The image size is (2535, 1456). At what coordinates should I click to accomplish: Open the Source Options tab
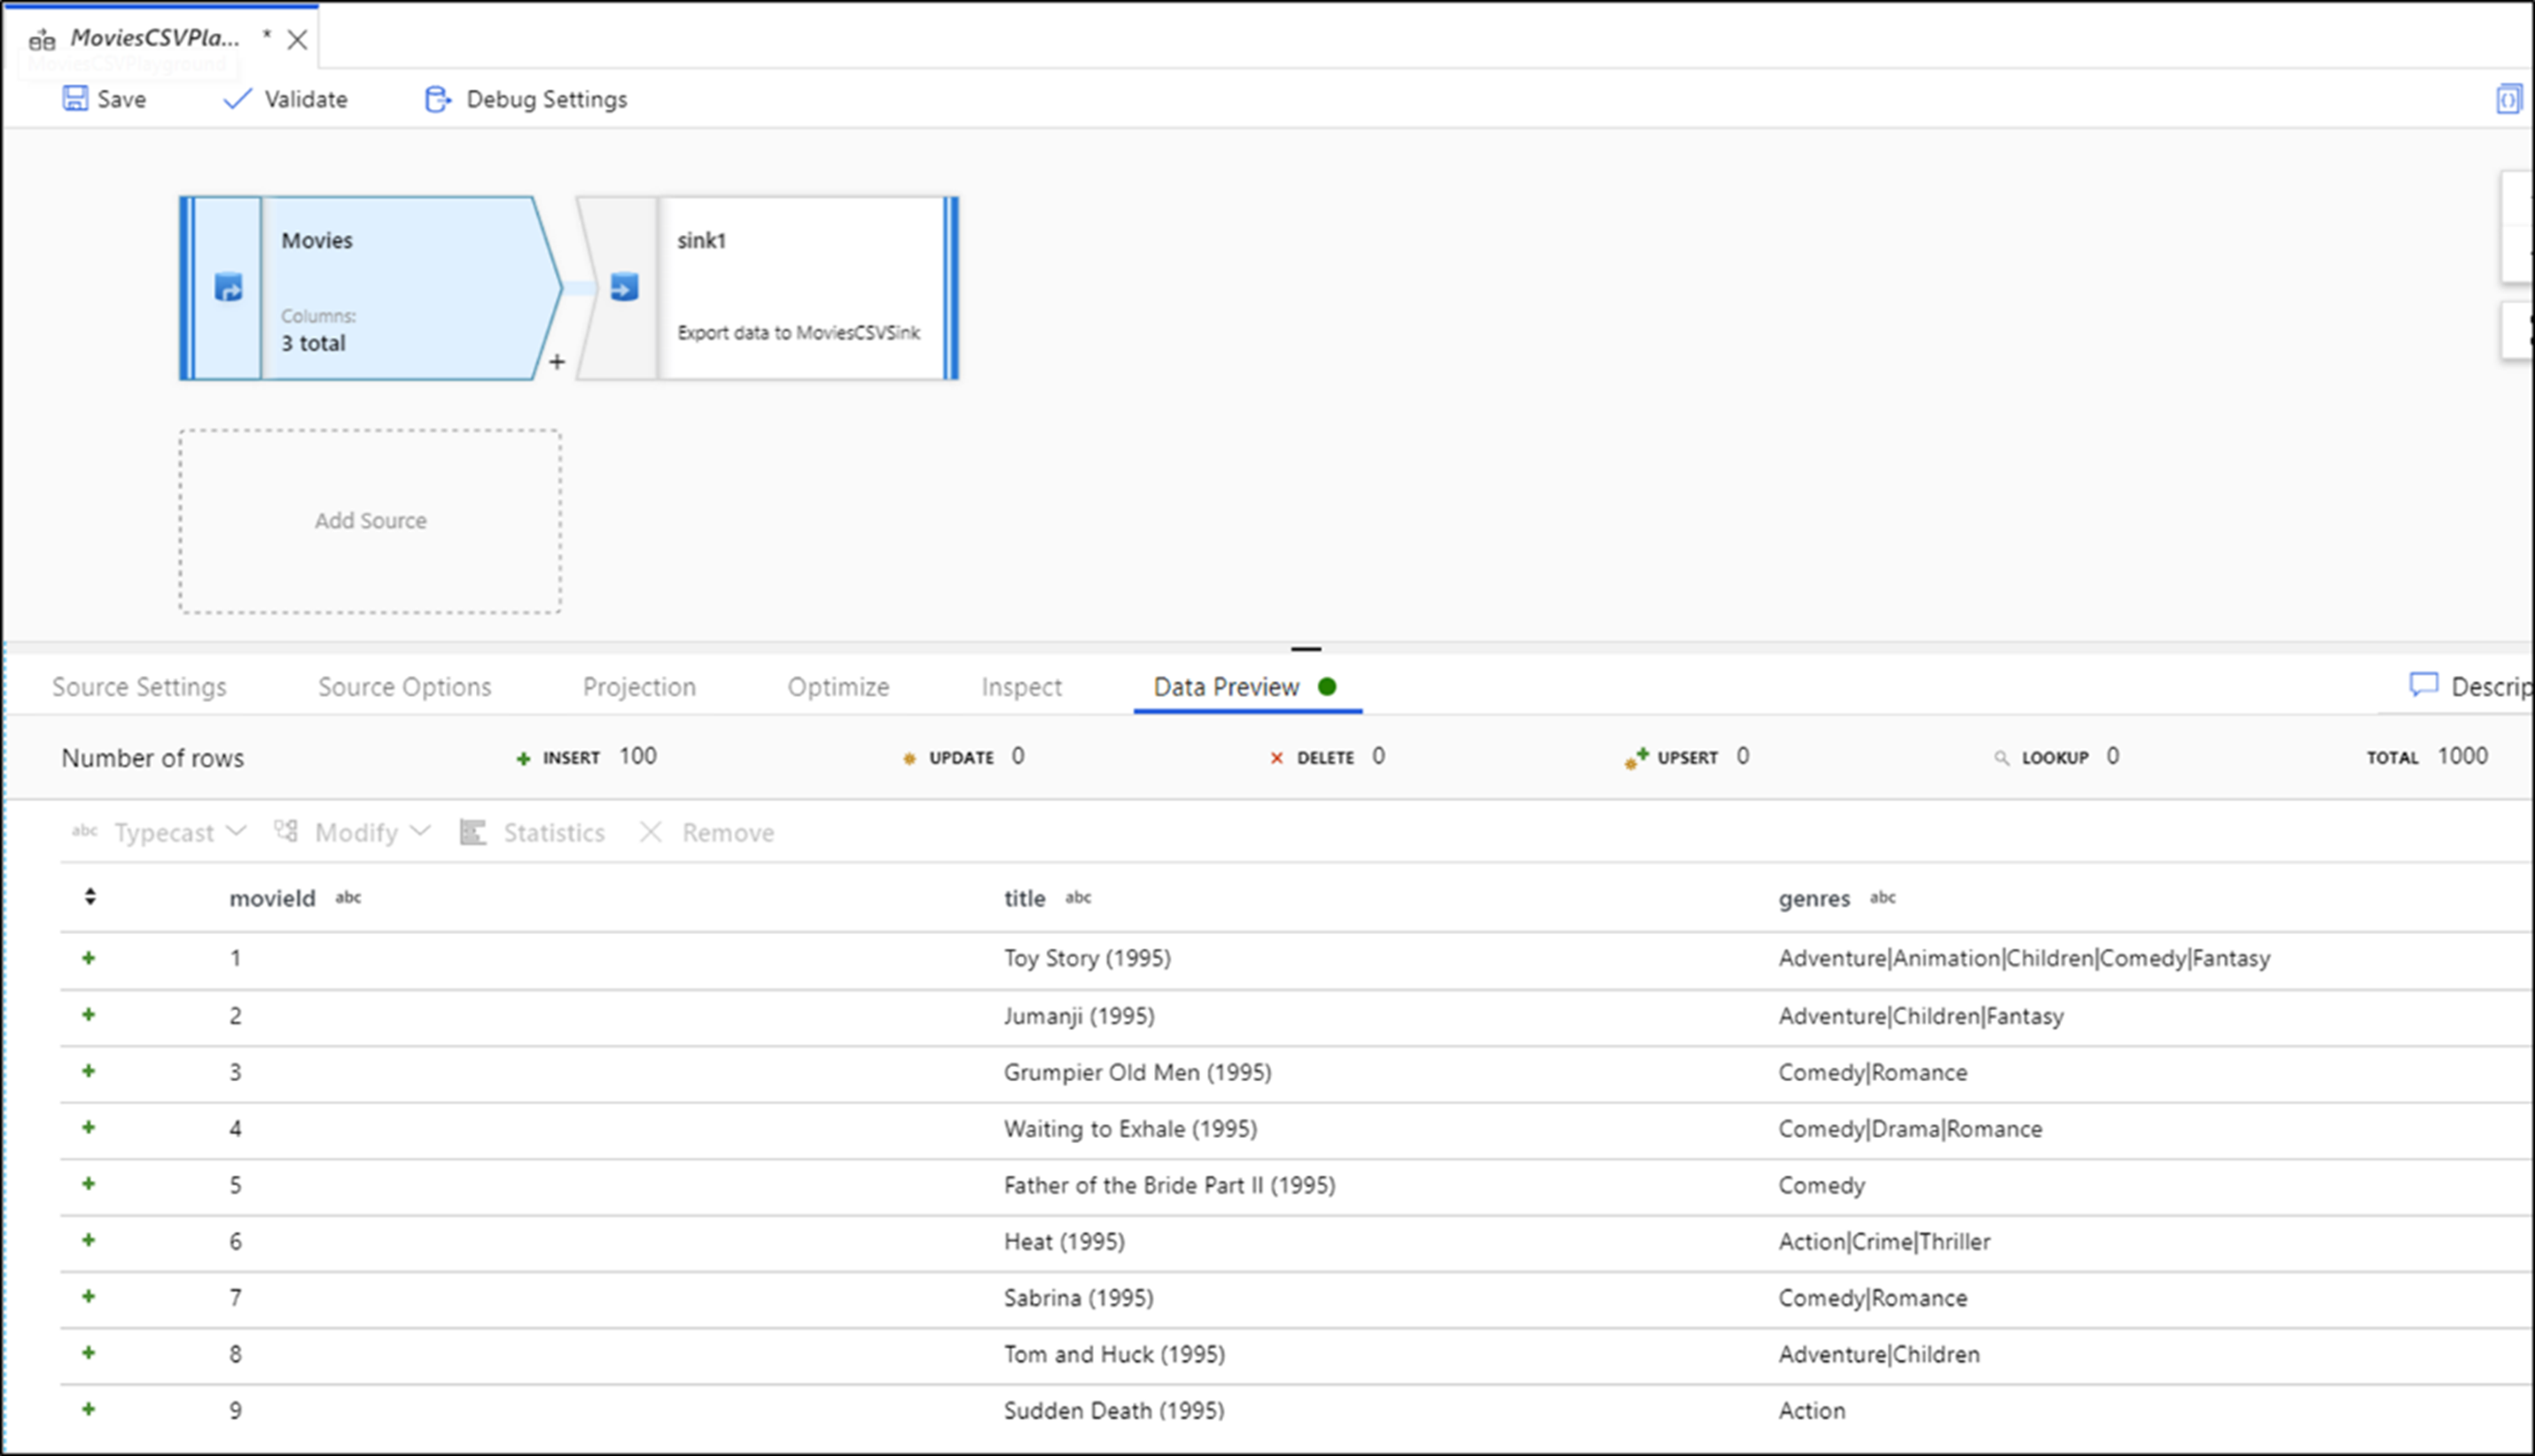point(404,687)
